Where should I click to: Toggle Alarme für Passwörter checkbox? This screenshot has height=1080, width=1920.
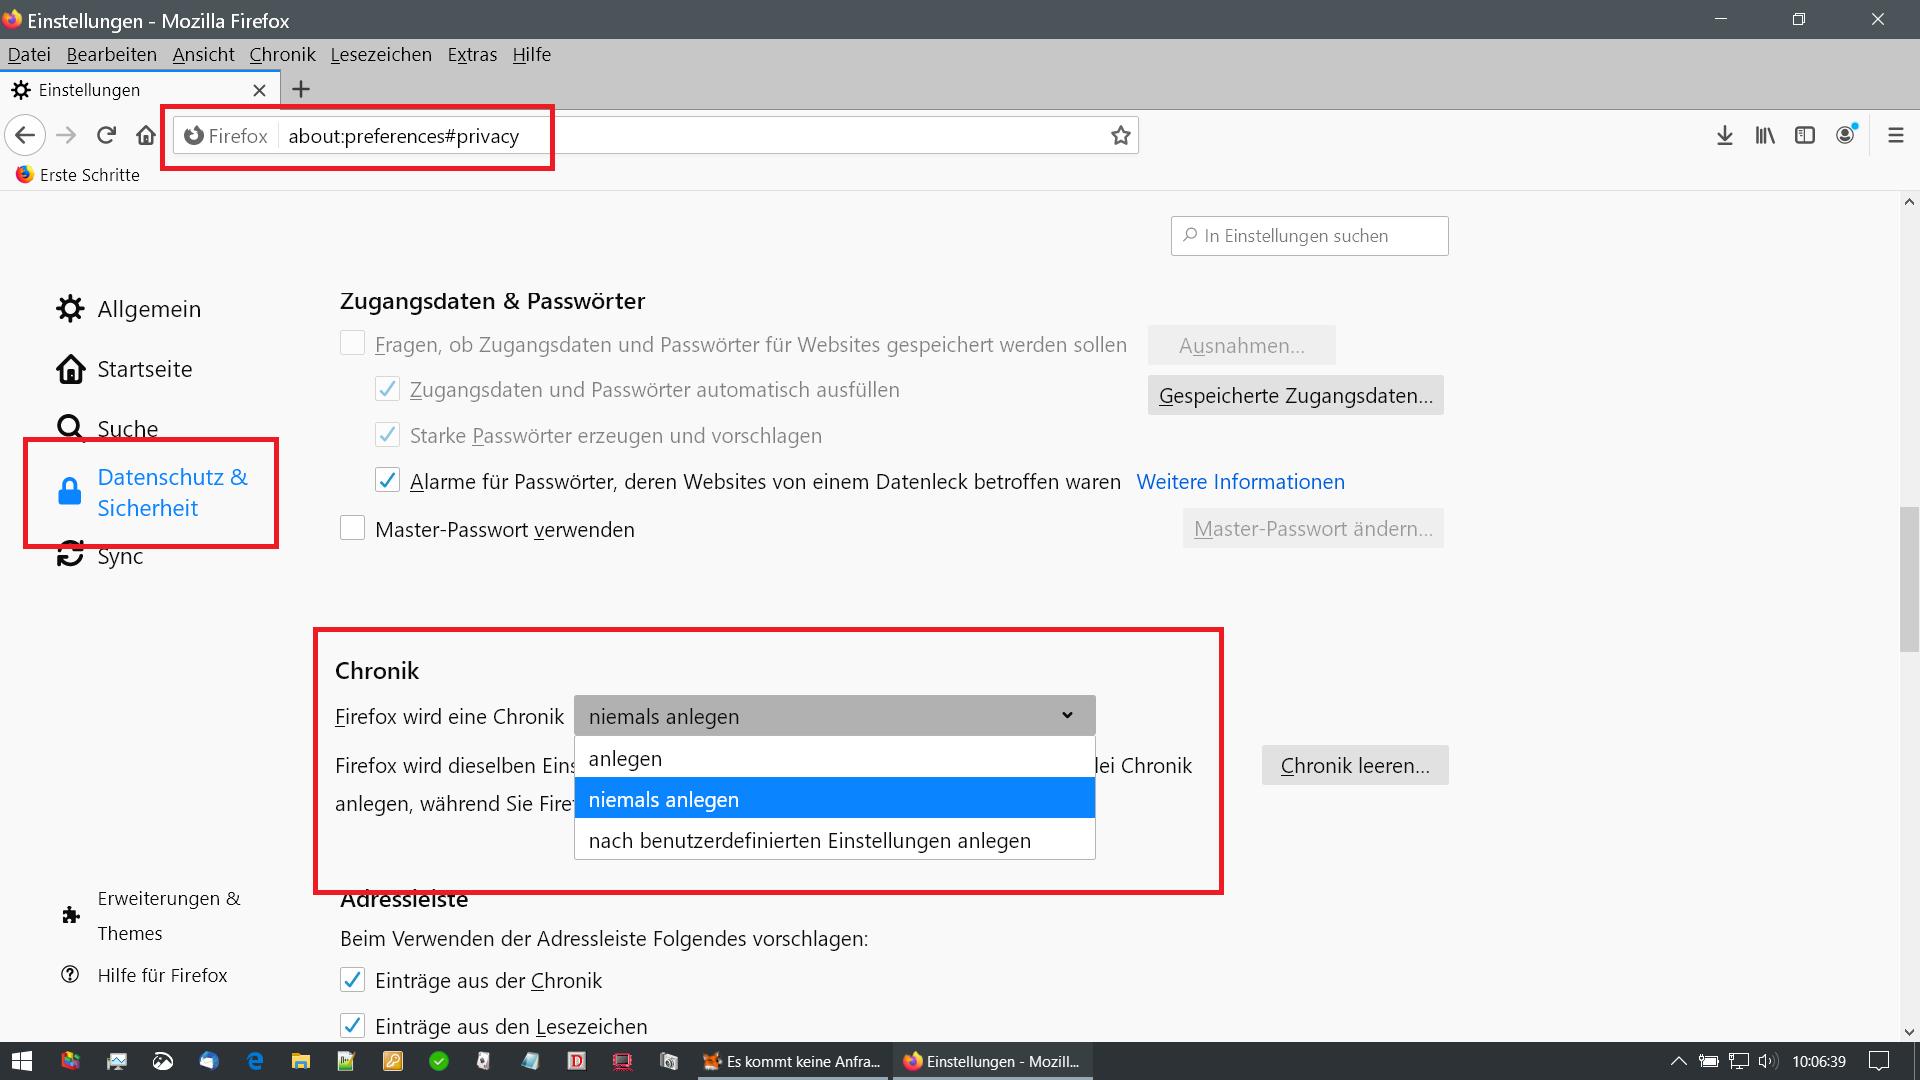[x=387, y=481]
